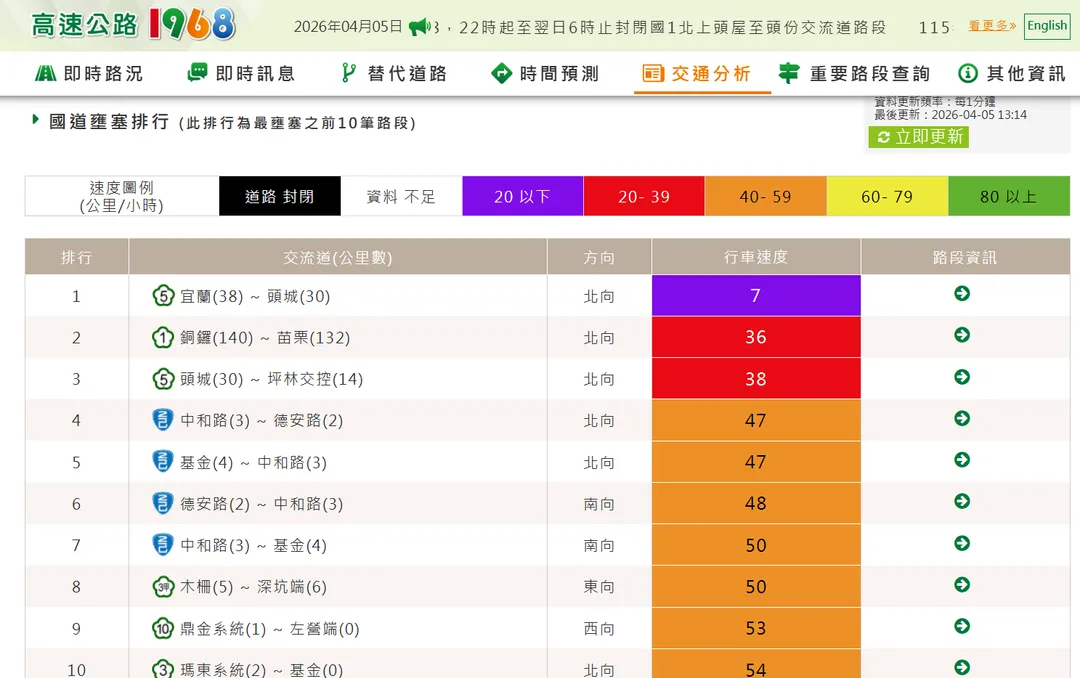This screenshot has width=1080, height=678.
Task: Open the 時間預測 menu
Action: click(545, 73)
